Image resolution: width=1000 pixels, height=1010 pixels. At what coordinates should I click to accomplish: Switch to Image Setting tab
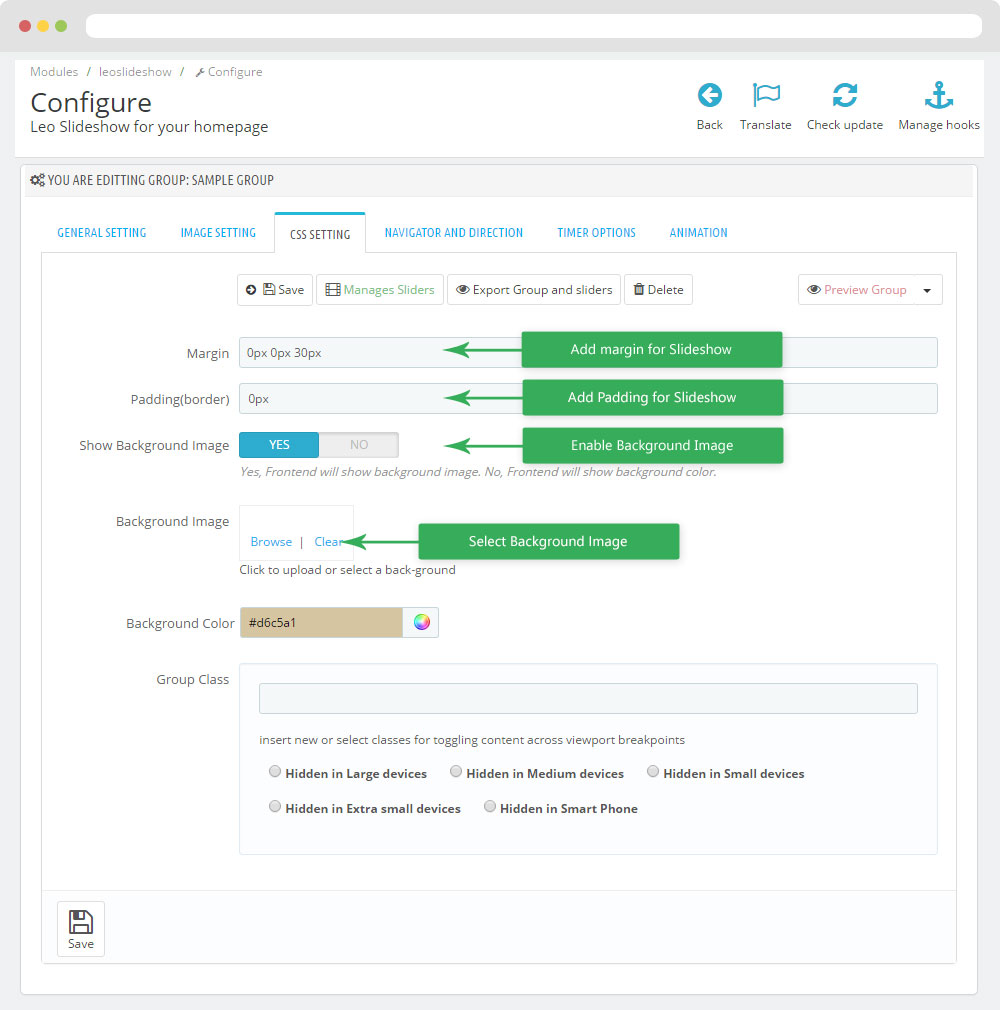point(218,233)
